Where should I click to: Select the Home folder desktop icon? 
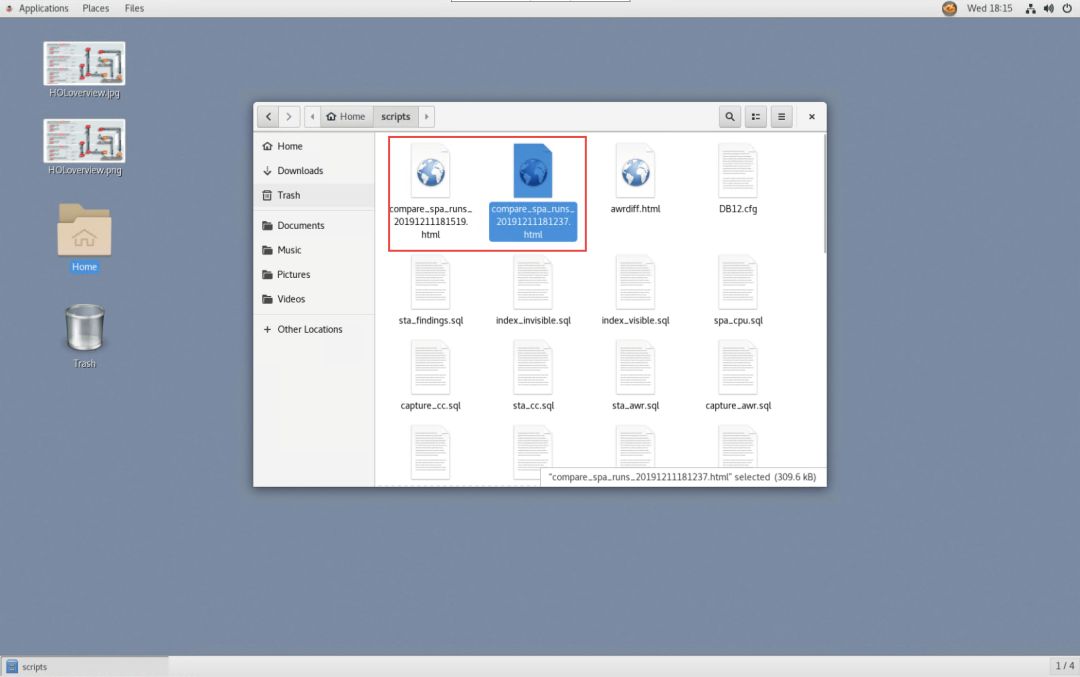coord(84,230)
